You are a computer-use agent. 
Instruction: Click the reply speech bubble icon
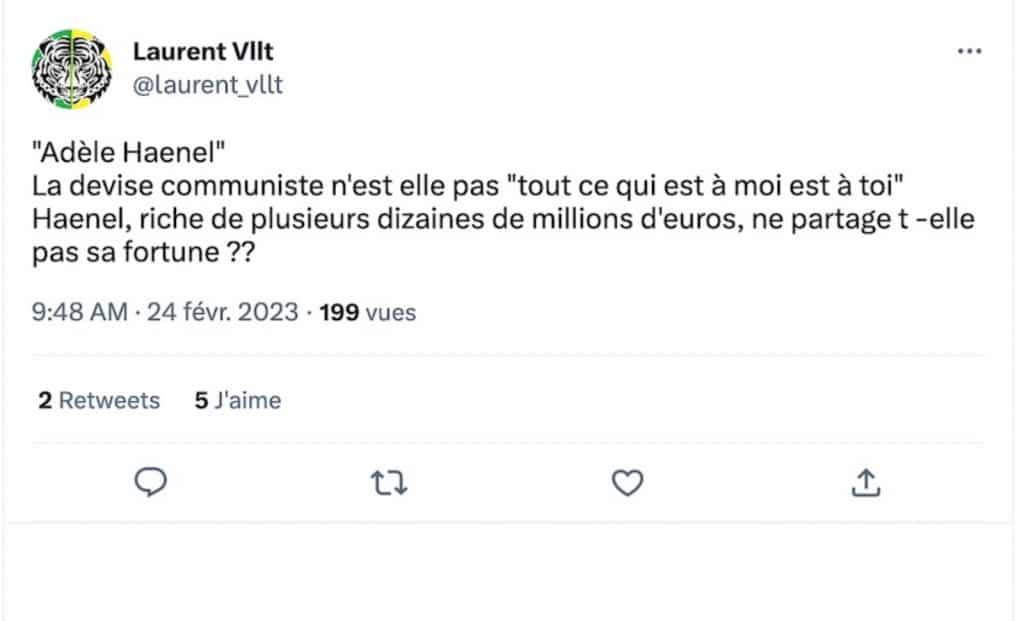tap(150, 484)
